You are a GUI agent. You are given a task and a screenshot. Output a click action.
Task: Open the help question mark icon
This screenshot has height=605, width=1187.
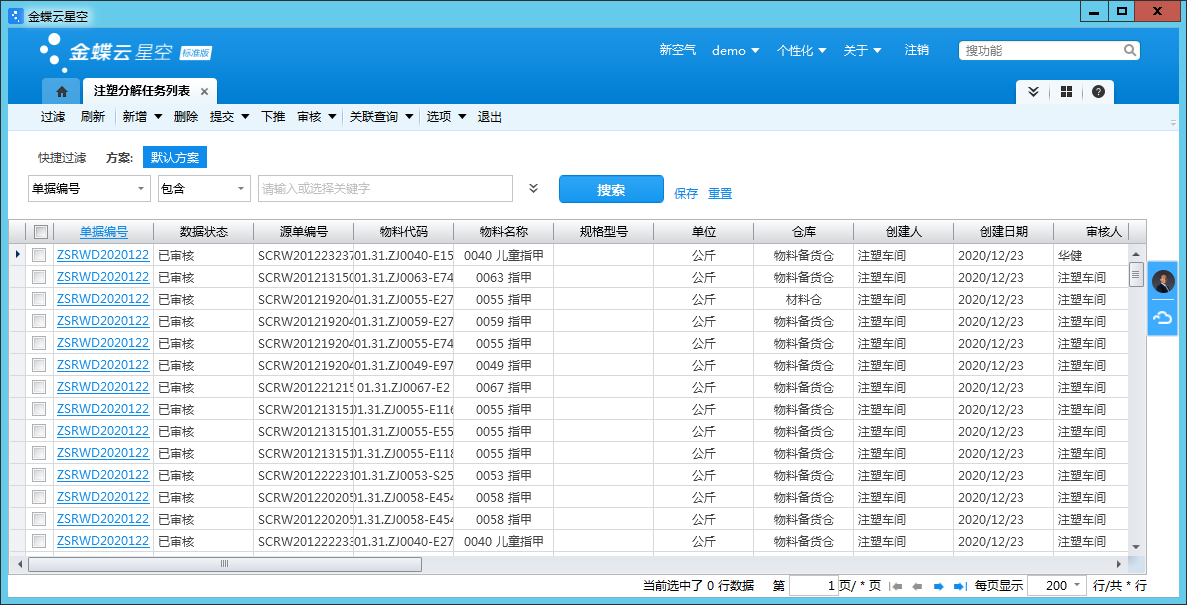[x=1098, y=91]
